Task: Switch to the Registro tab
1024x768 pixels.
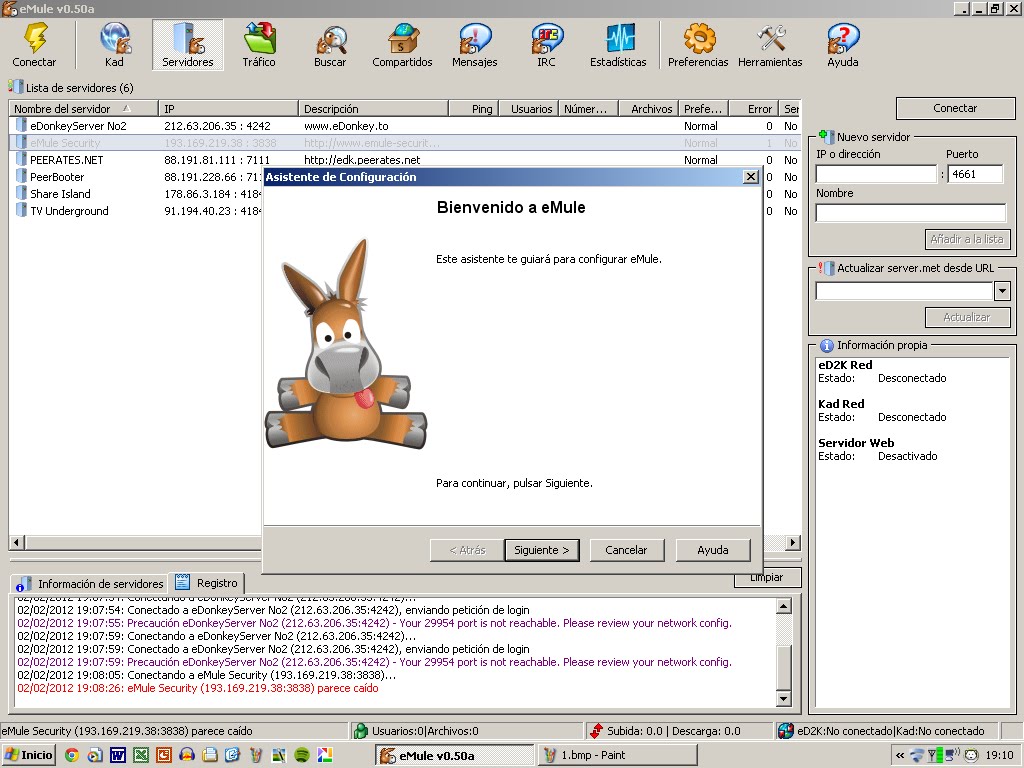Action: tap(207, 583)
